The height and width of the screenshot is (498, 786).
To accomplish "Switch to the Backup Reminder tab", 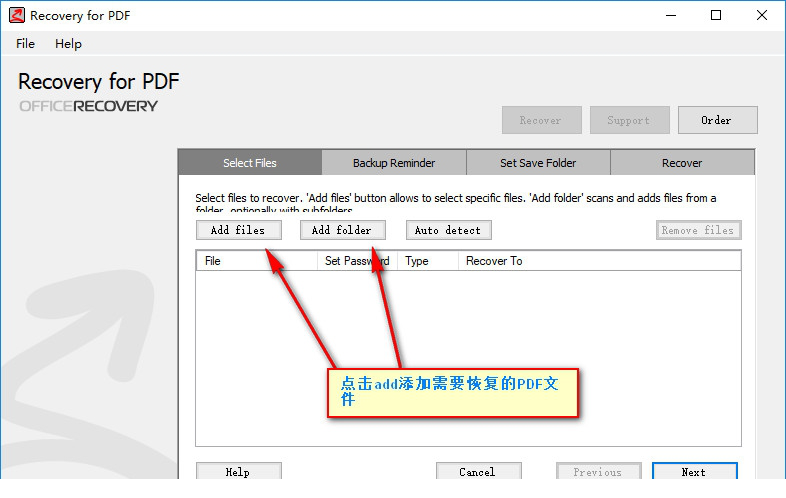I will (394, 162).
